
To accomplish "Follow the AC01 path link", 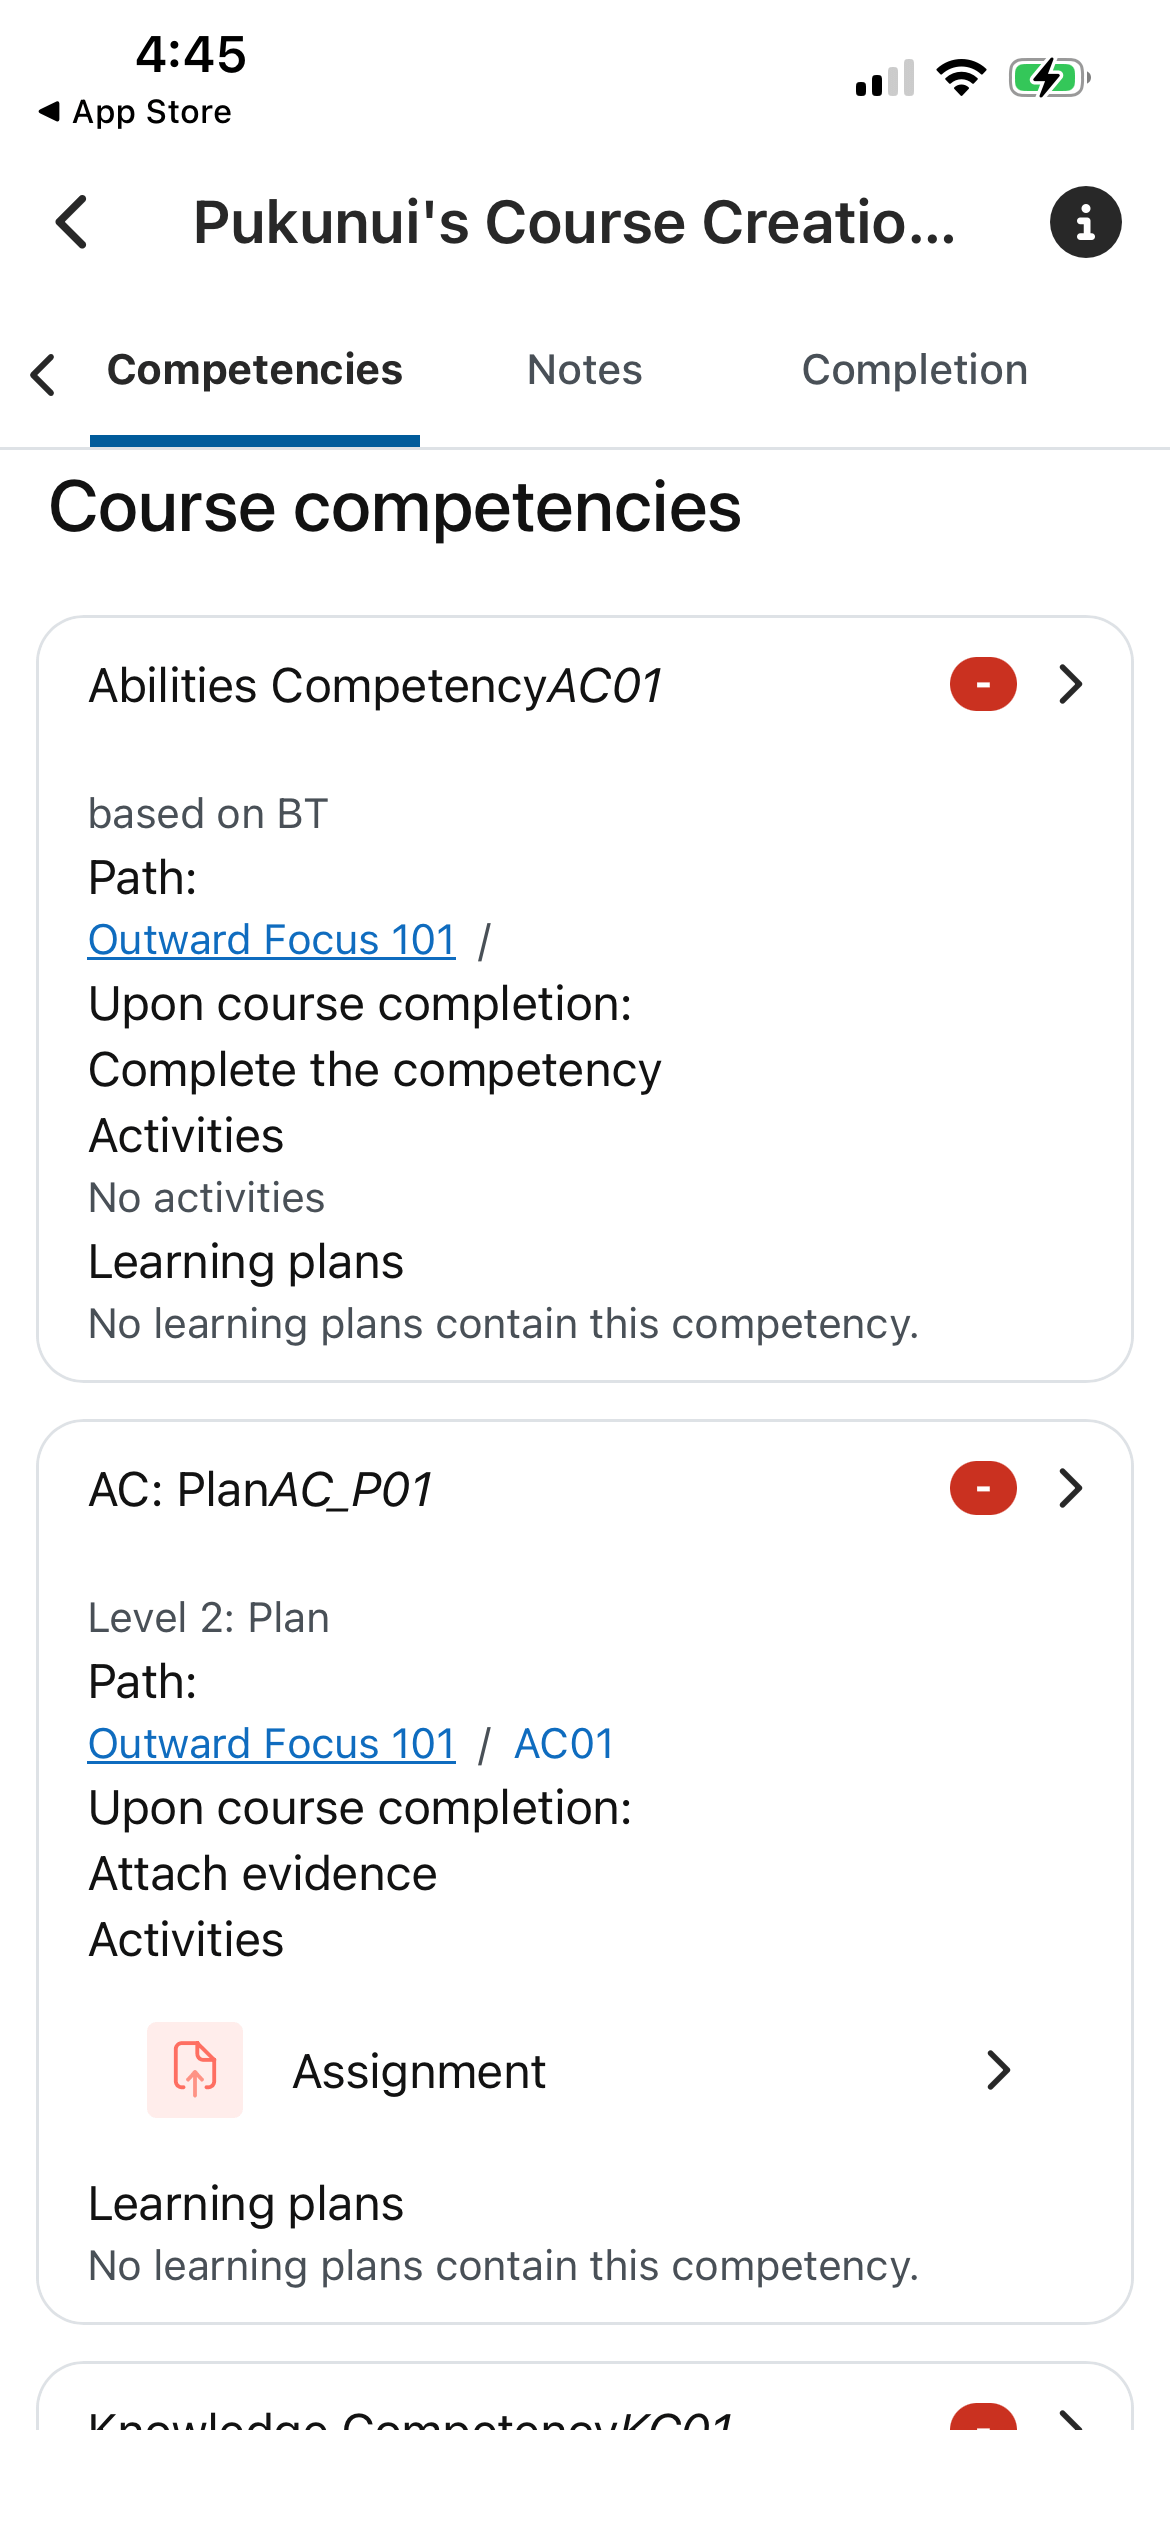I will [564, 1744].
